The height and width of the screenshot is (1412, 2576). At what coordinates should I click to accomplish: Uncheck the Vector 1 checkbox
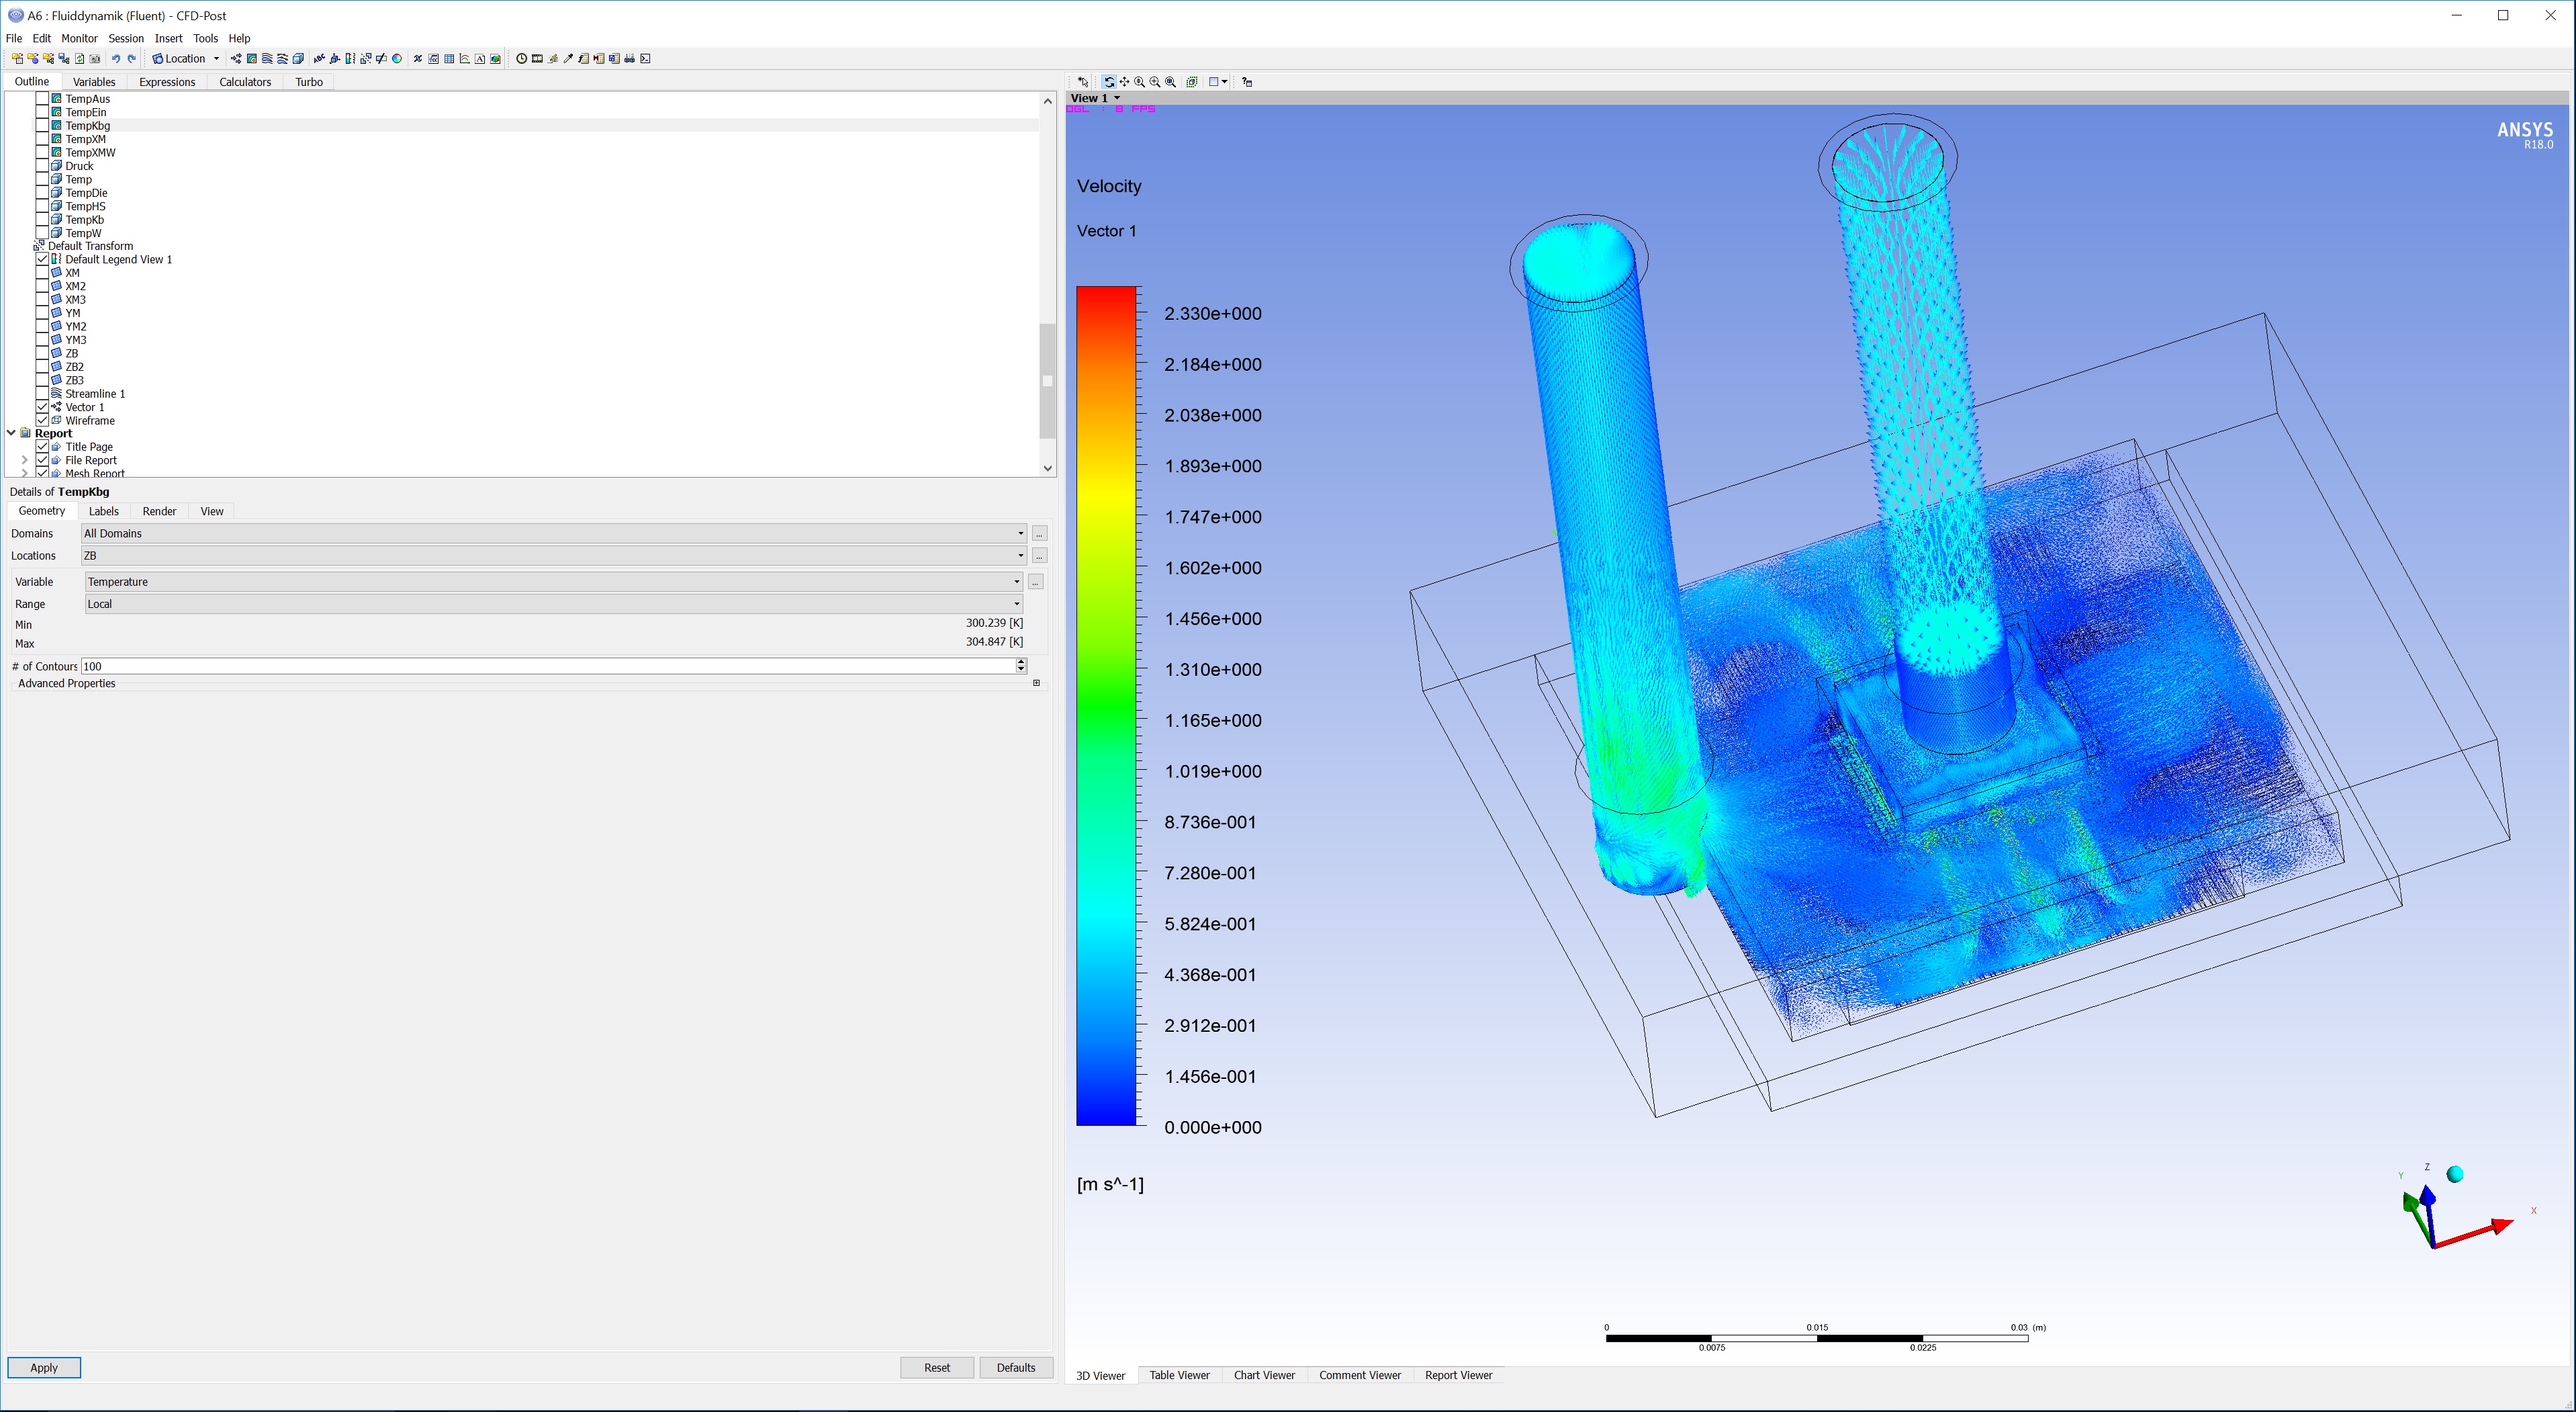tap(42, 407)
